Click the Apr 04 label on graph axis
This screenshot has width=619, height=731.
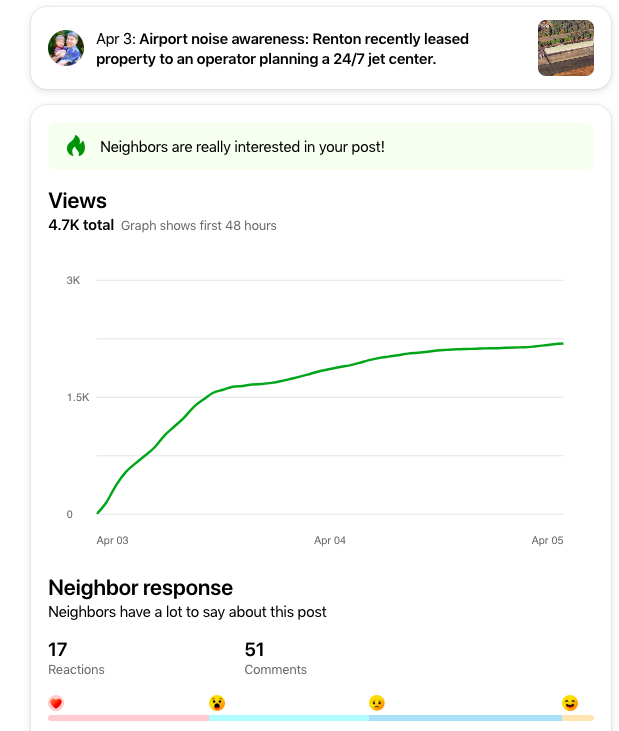click(329, 540)
